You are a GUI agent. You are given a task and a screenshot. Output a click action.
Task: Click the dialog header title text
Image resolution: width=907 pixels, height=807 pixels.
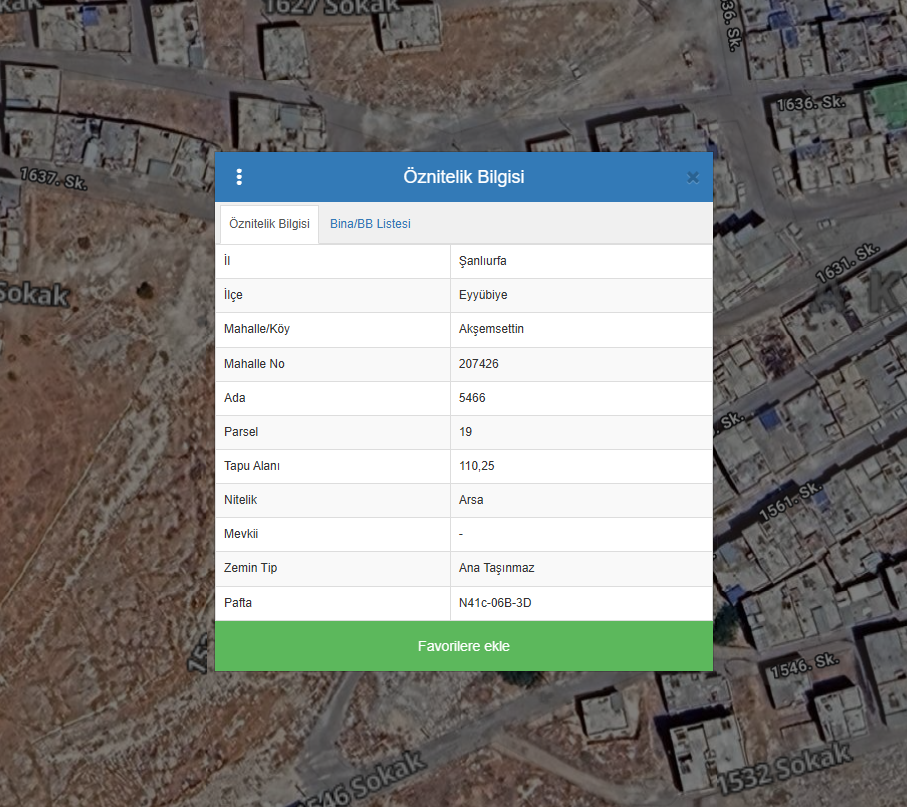464,177
